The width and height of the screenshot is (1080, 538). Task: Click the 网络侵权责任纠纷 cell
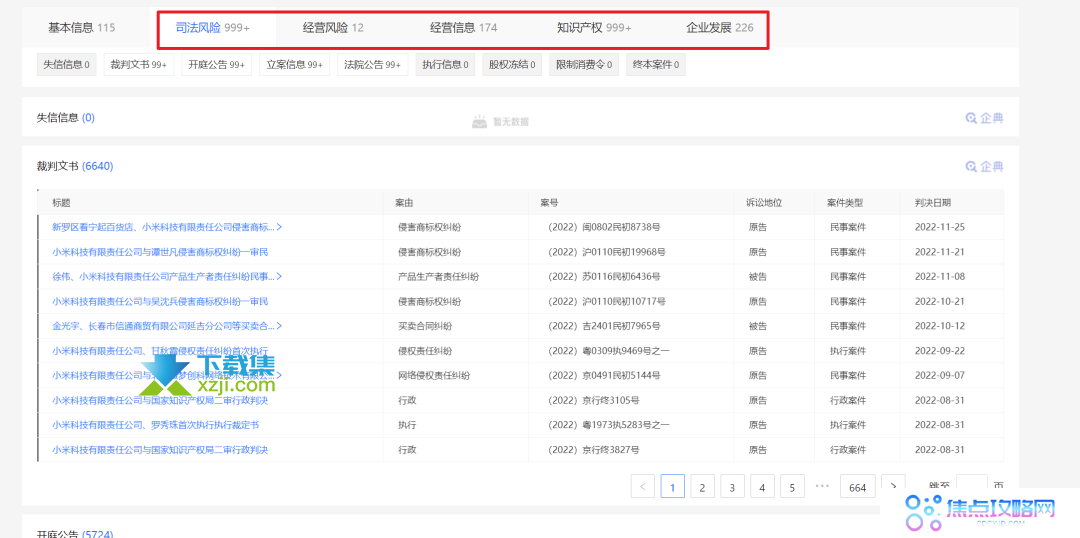(434, 375)
